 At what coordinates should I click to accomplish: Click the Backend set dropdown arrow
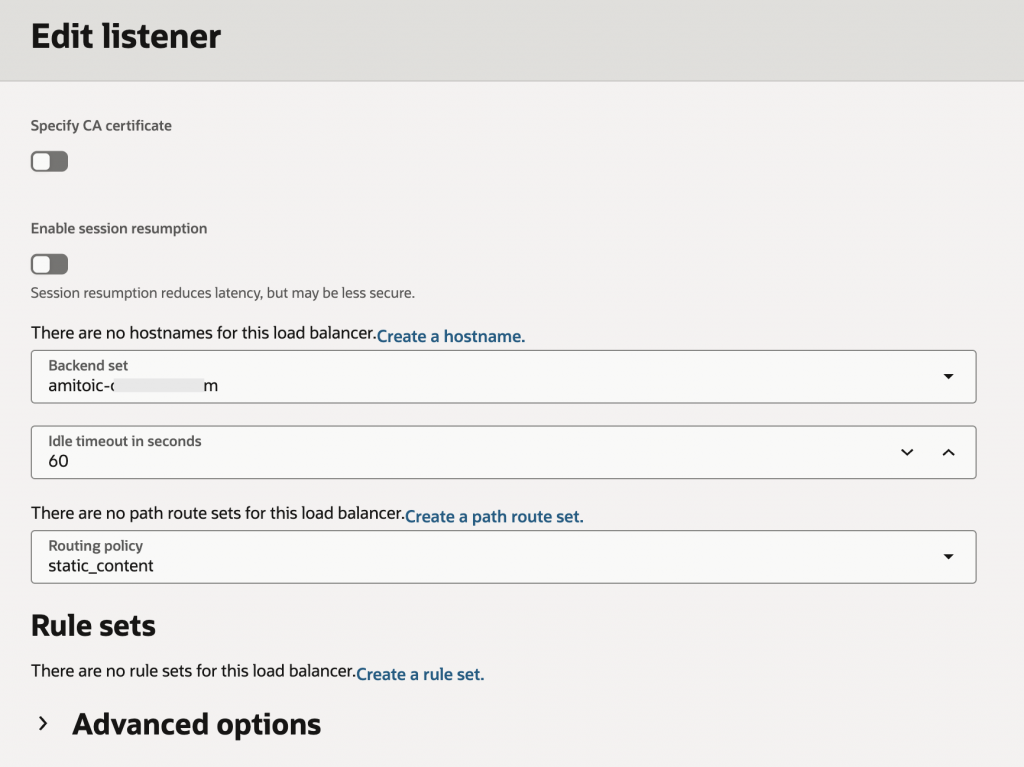(948, 376)
